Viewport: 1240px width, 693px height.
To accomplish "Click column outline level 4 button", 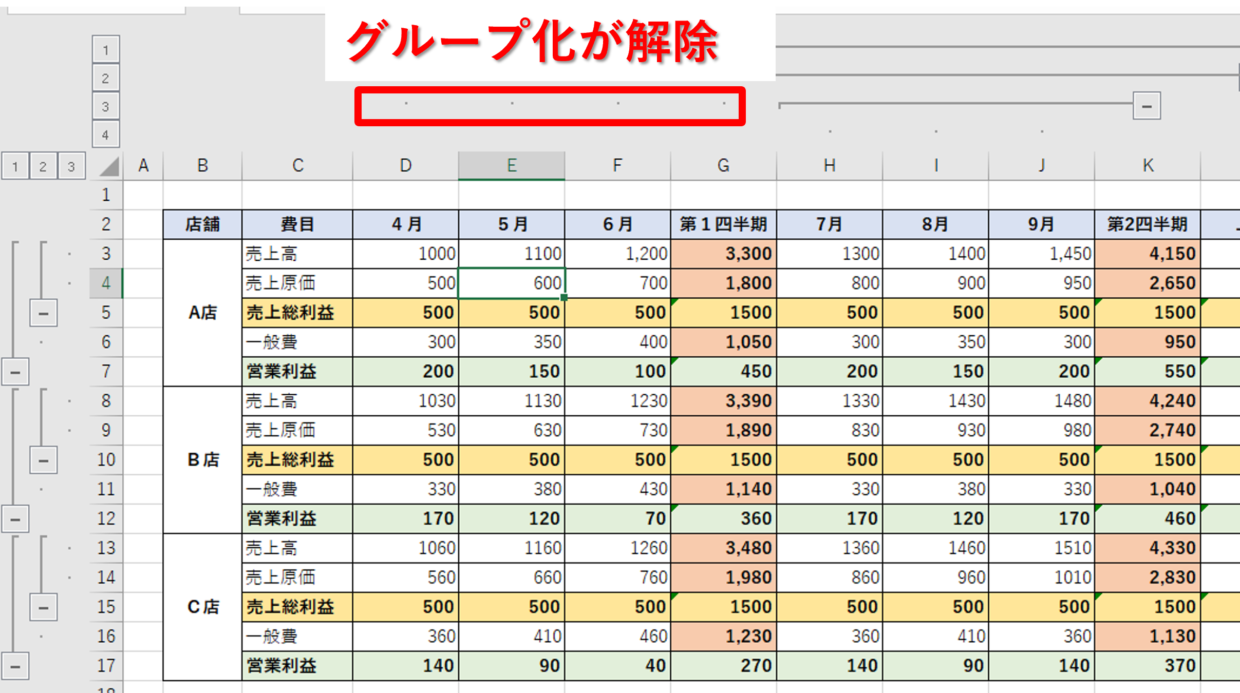I will 106,134.
